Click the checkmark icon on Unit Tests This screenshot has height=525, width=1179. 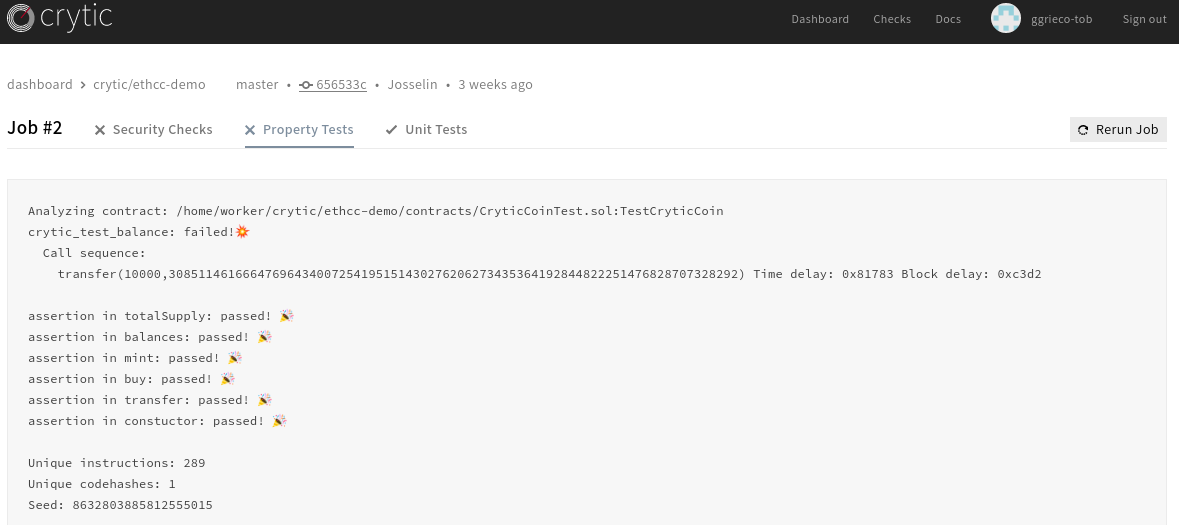coord(391,130)
